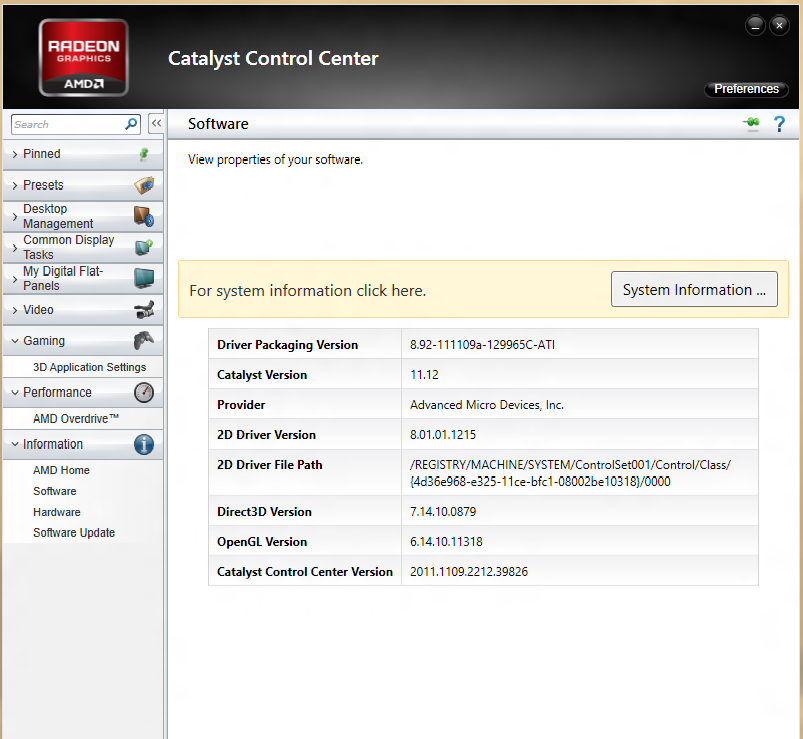This screenshot has width=803, height=739.
Task: Click the Video section label
Action: [38, 310]
